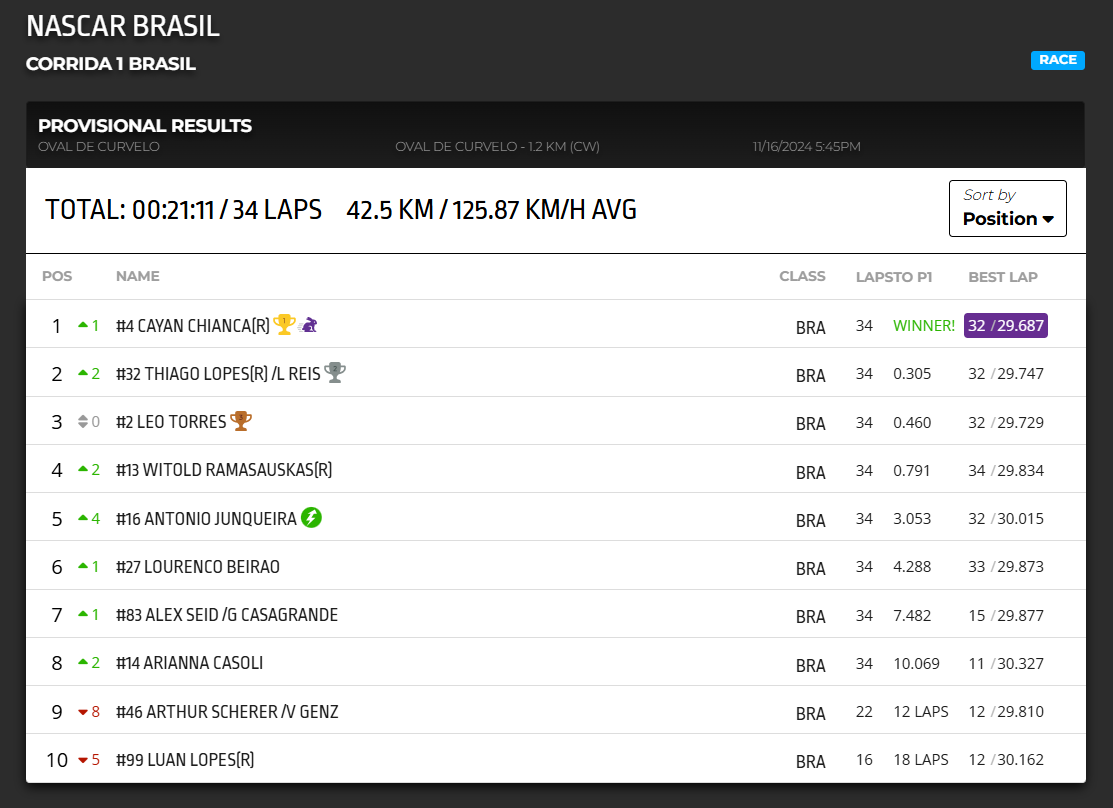Click the 10.069 gap value
The width and height of the screenshot is (1113, 808).
click(916, 664)
